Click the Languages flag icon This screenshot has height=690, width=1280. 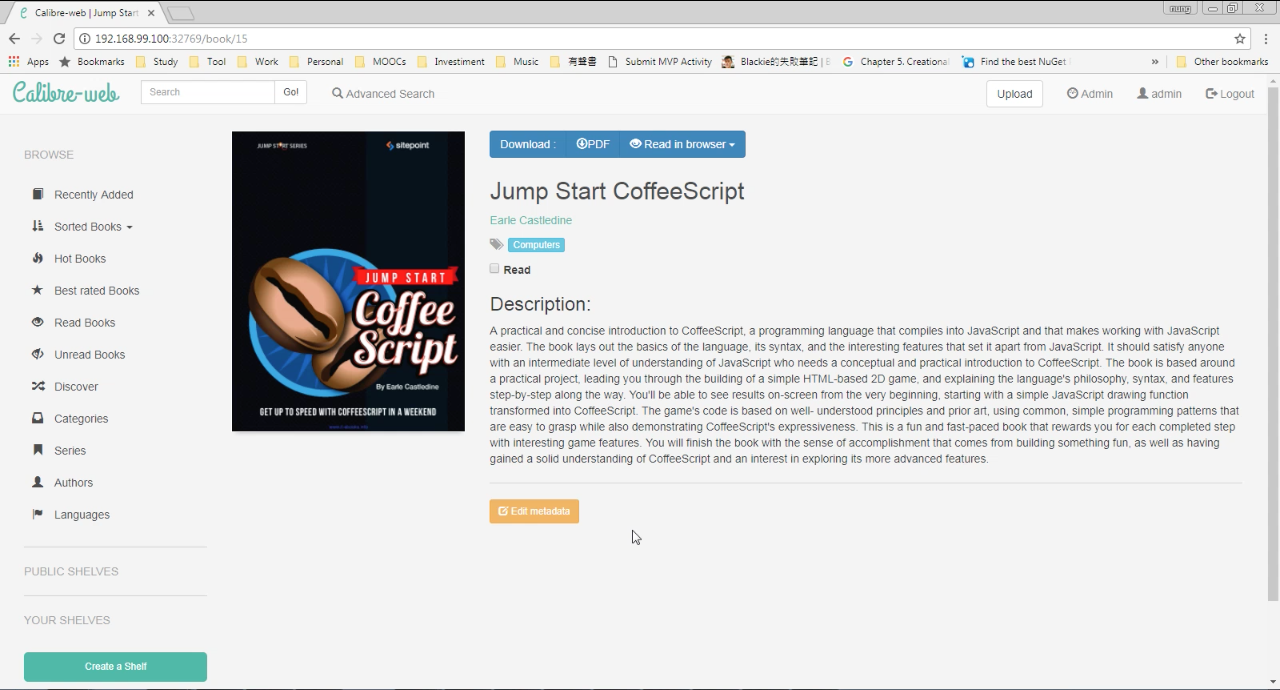click(x=38, y=514)
